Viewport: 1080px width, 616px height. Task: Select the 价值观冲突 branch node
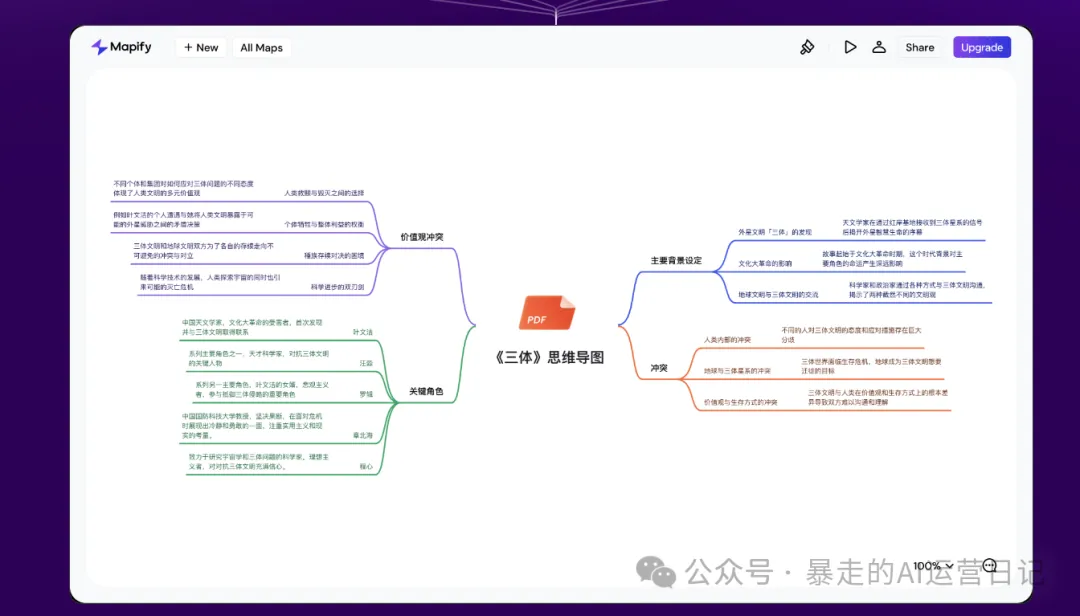point(421,237)
